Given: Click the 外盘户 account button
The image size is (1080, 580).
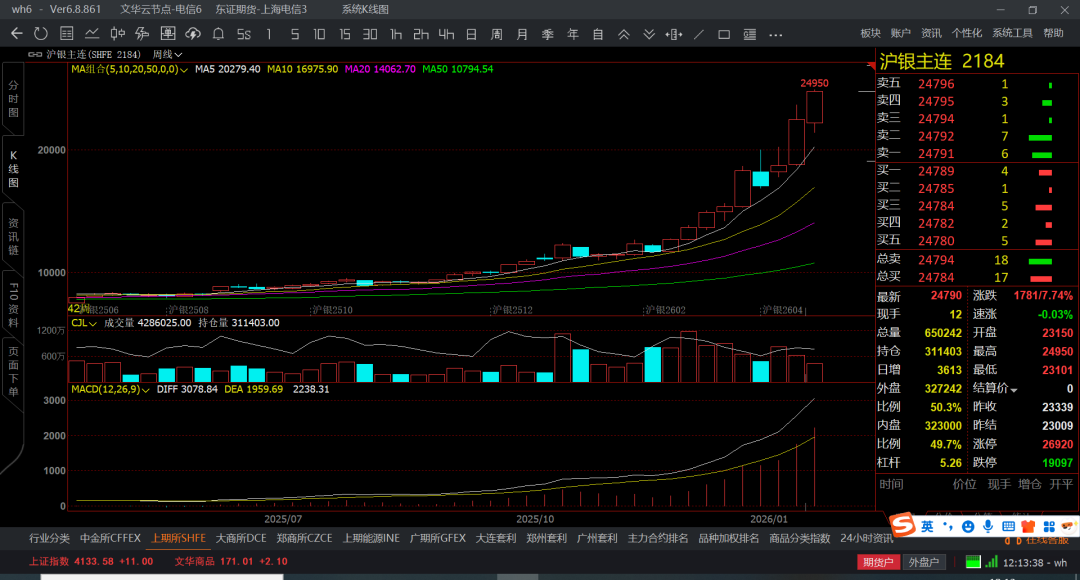Looking at the screenshot, I should (924, 562).
